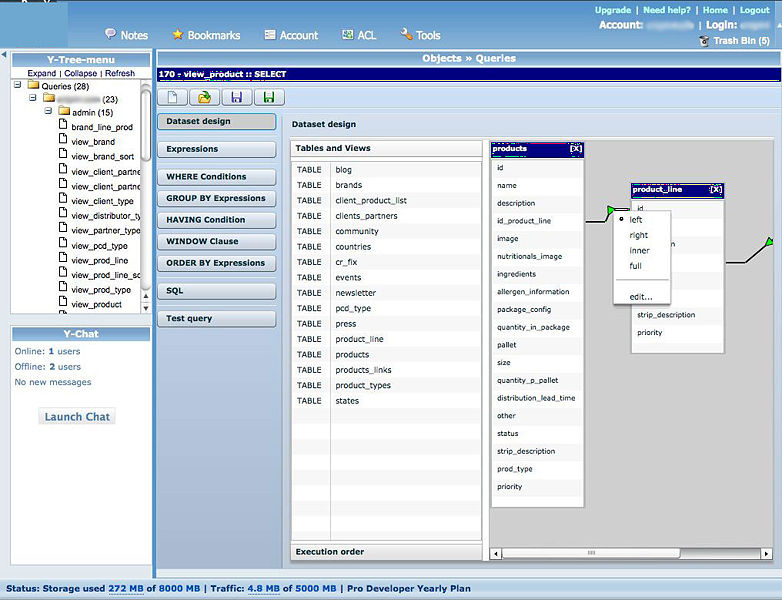Click the Refresh link in Y-Tree-menu
782x600 pixels.
(120, 73)
